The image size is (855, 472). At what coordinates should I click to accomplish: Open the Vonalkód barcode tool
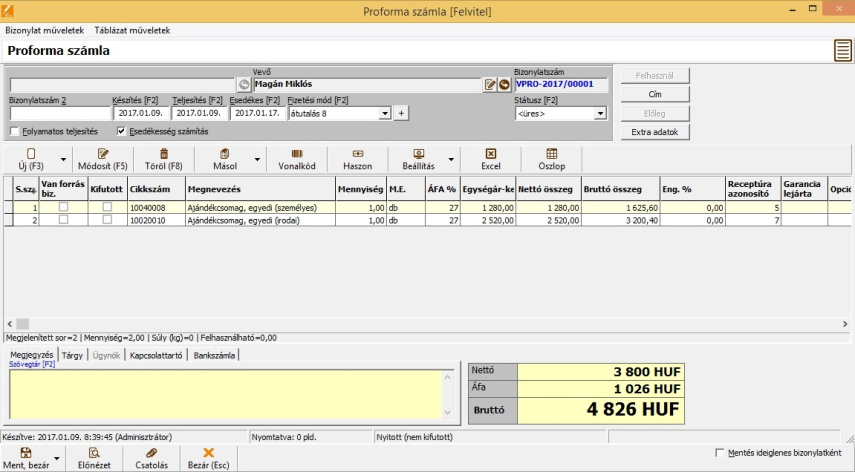click(x=297, y=153)
